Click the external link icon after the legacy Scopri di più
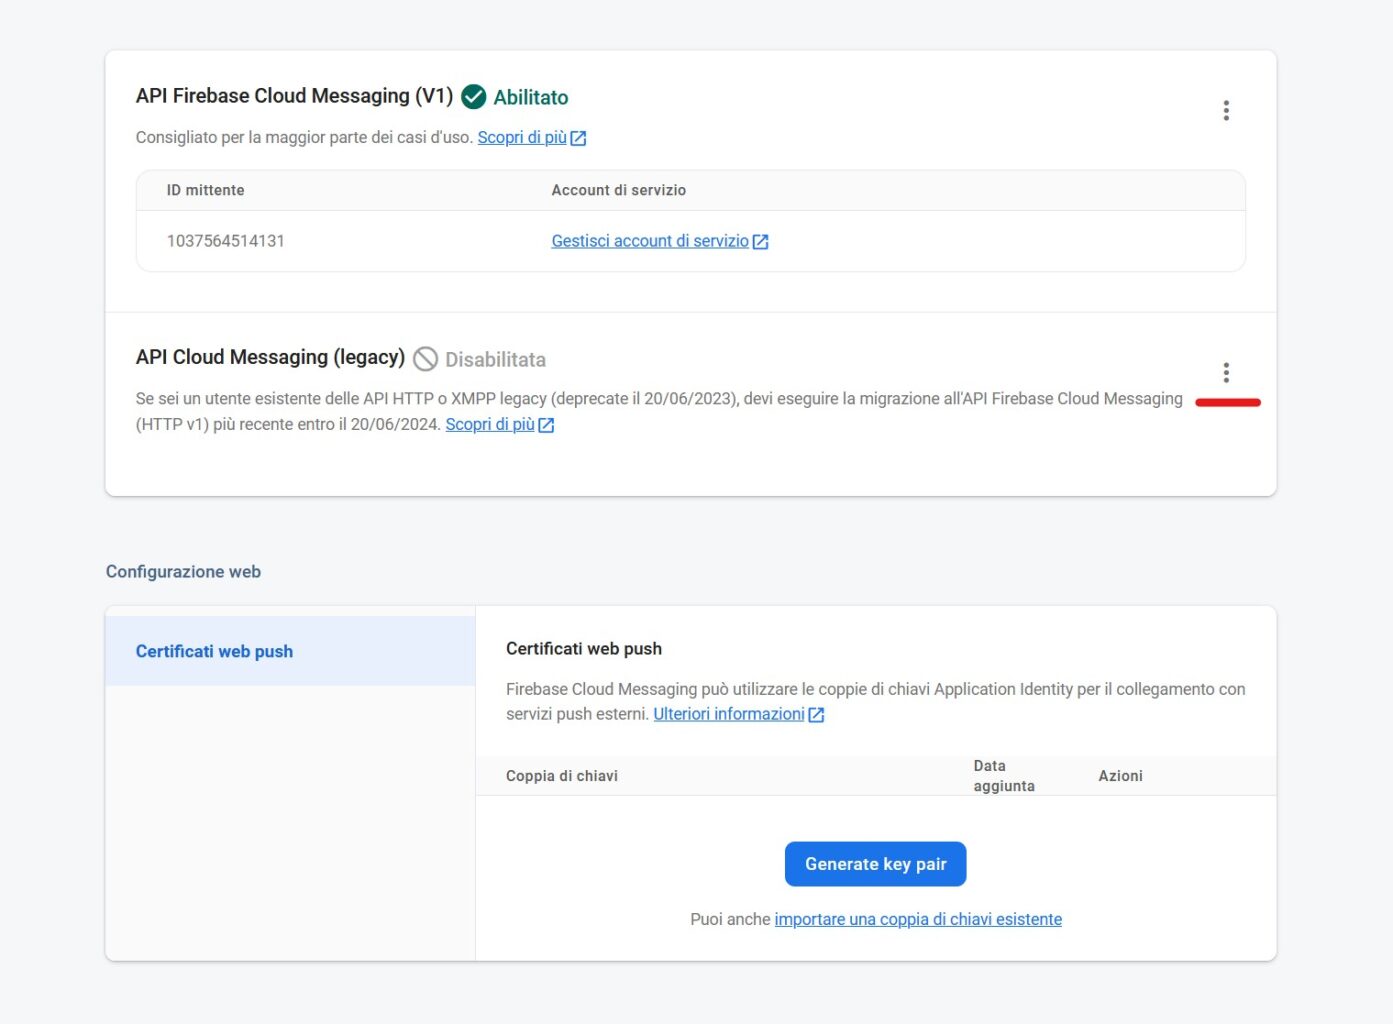1393x1024 pixels. pos(545,424)
